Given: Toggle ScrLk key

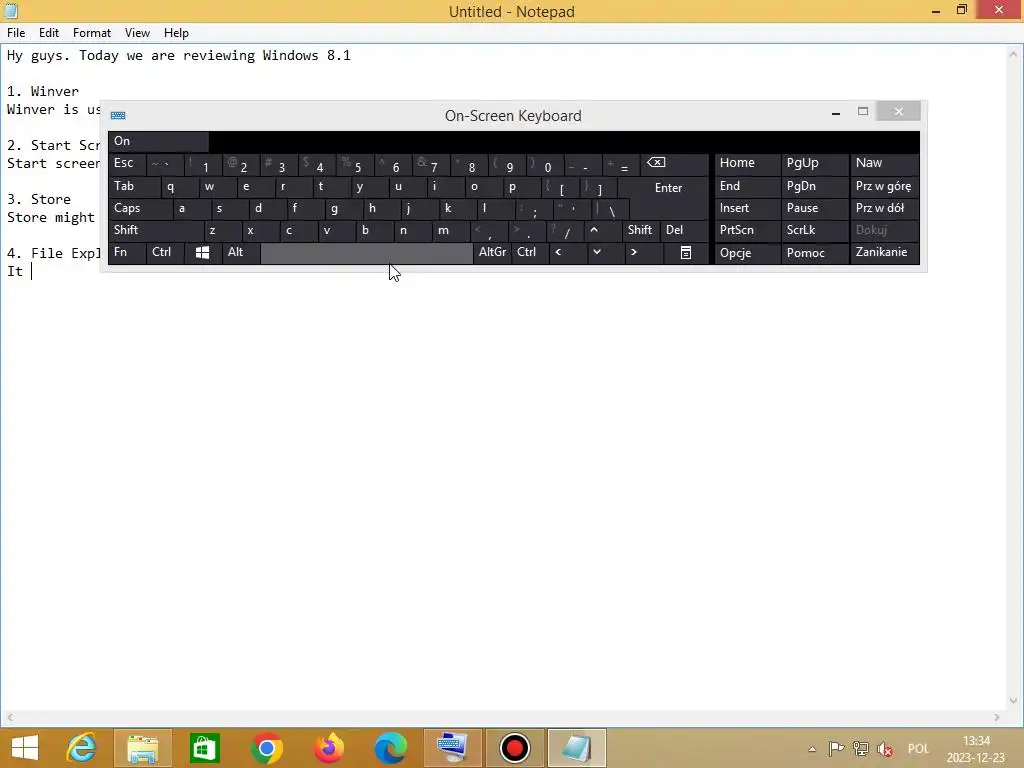Looking at the screenshot, I should click(814, 231).
